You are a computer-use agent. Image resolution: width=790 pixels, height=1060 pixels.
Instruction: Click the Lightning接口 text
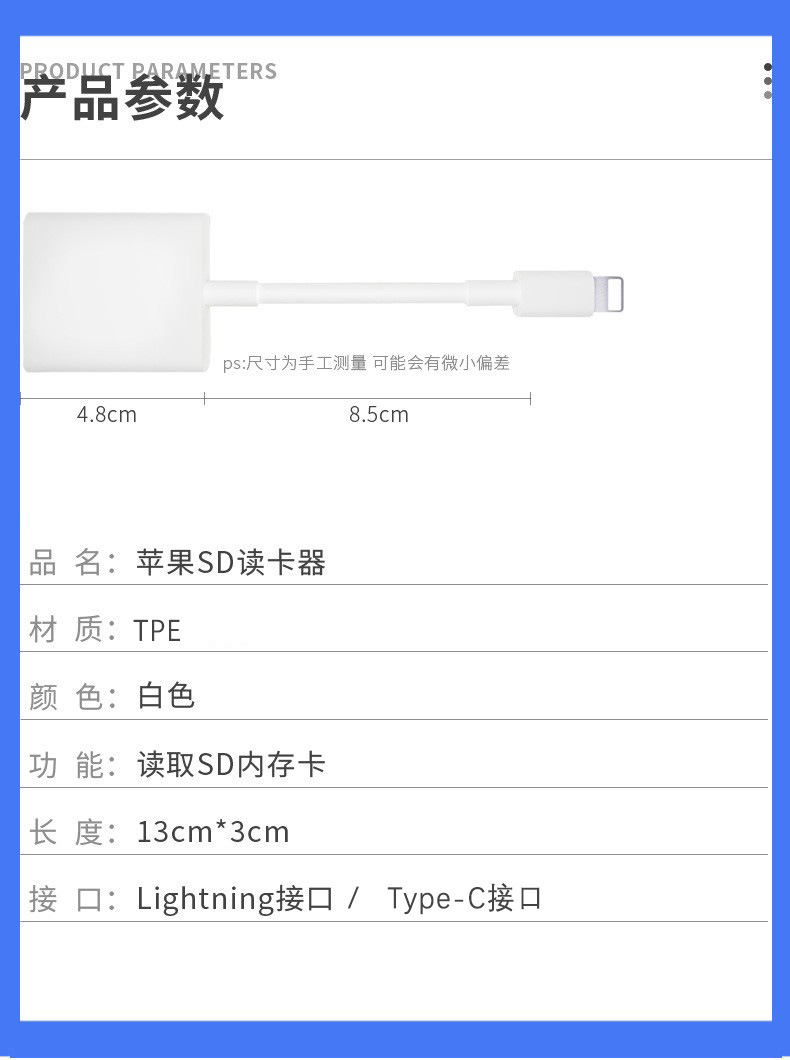[x=235, y=899]
